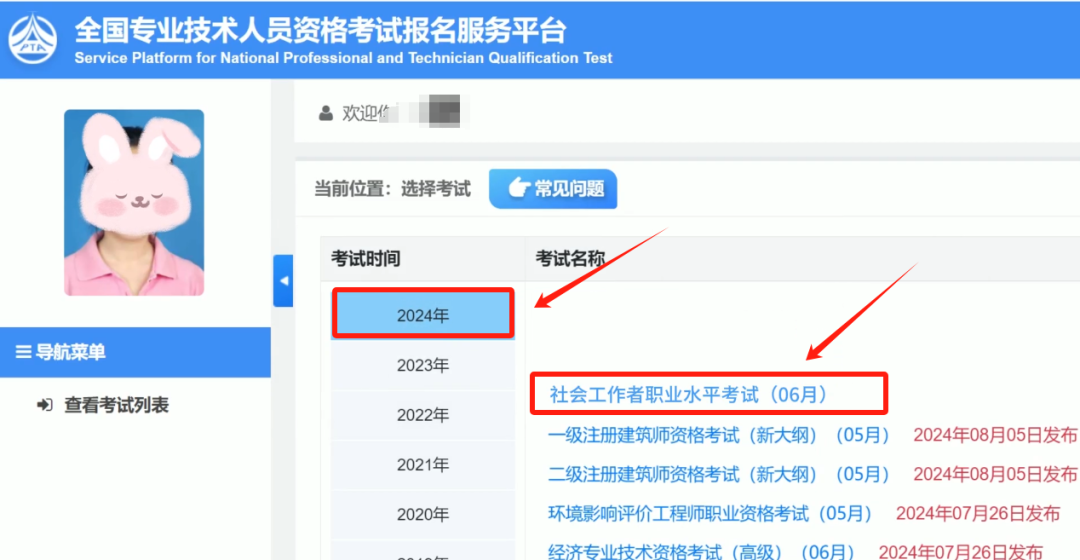
Task: Open 一级注册建筑师资格考试（新大纲）（05月）
Action: [718, 435]
